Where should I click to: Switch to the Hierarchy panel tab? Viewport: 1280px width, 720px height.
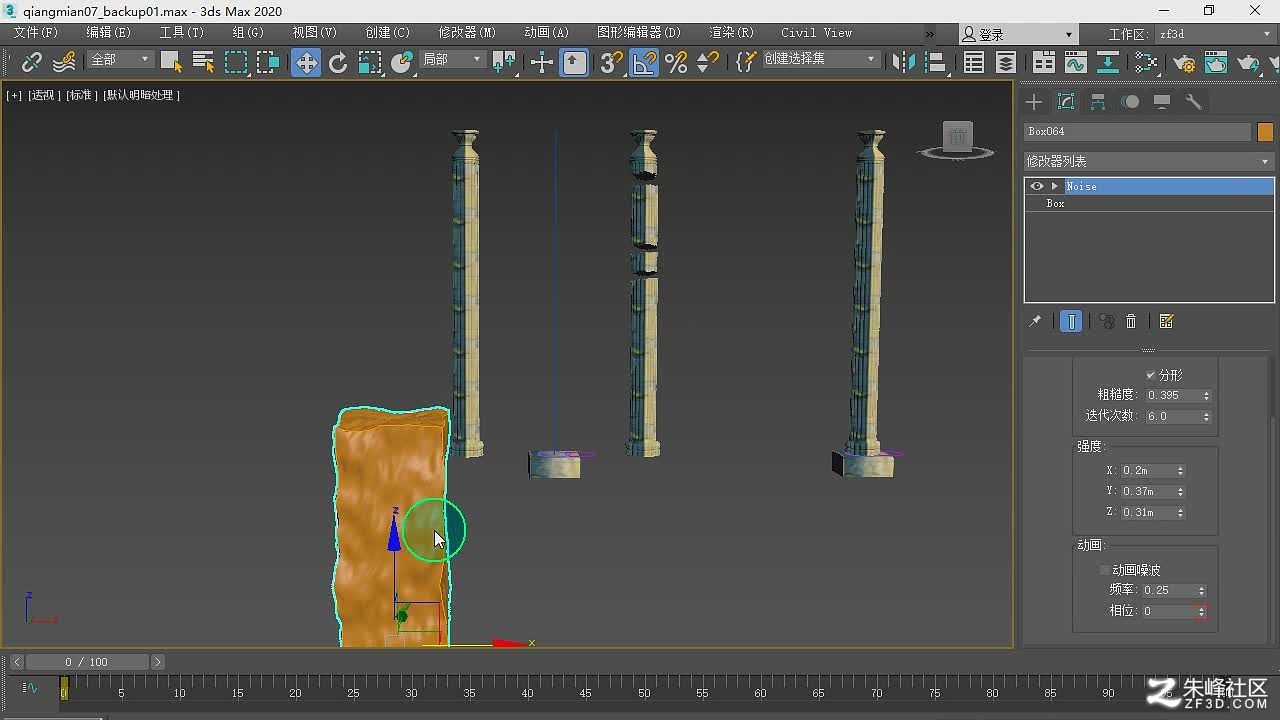[x=1098, y=102]
